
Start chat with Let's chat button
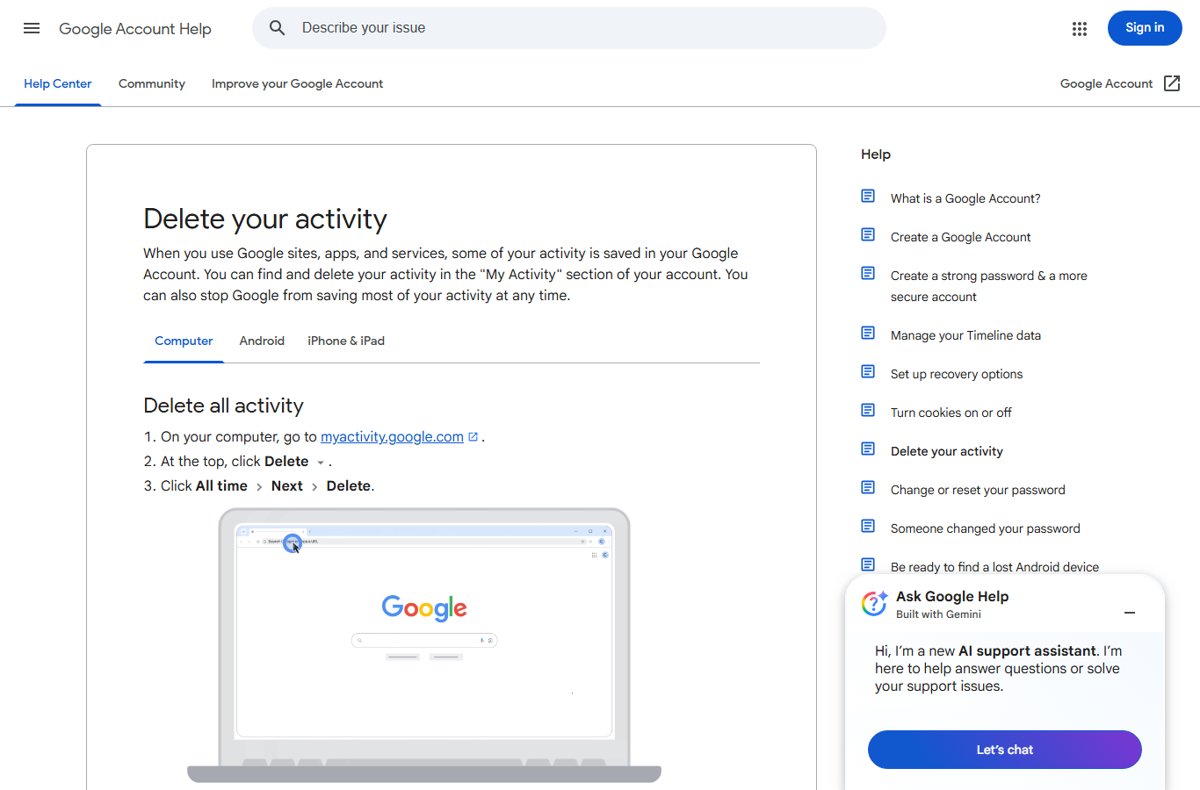[1004, 750]
